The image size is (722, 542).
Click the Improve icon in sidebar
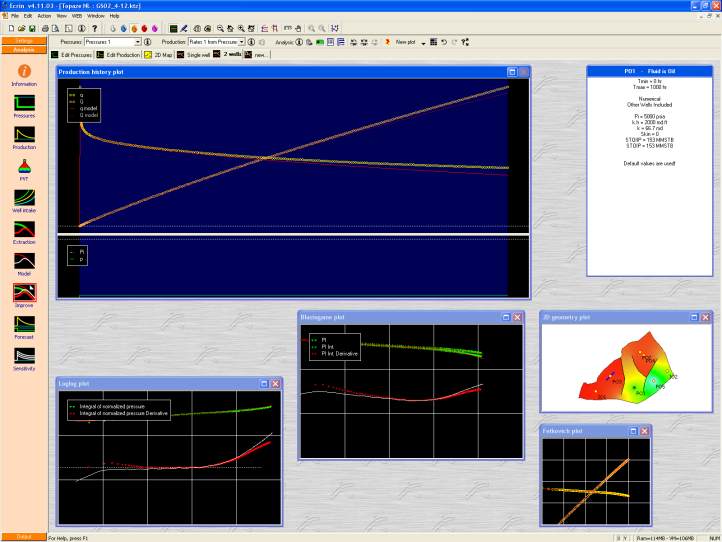pos(24,292)
